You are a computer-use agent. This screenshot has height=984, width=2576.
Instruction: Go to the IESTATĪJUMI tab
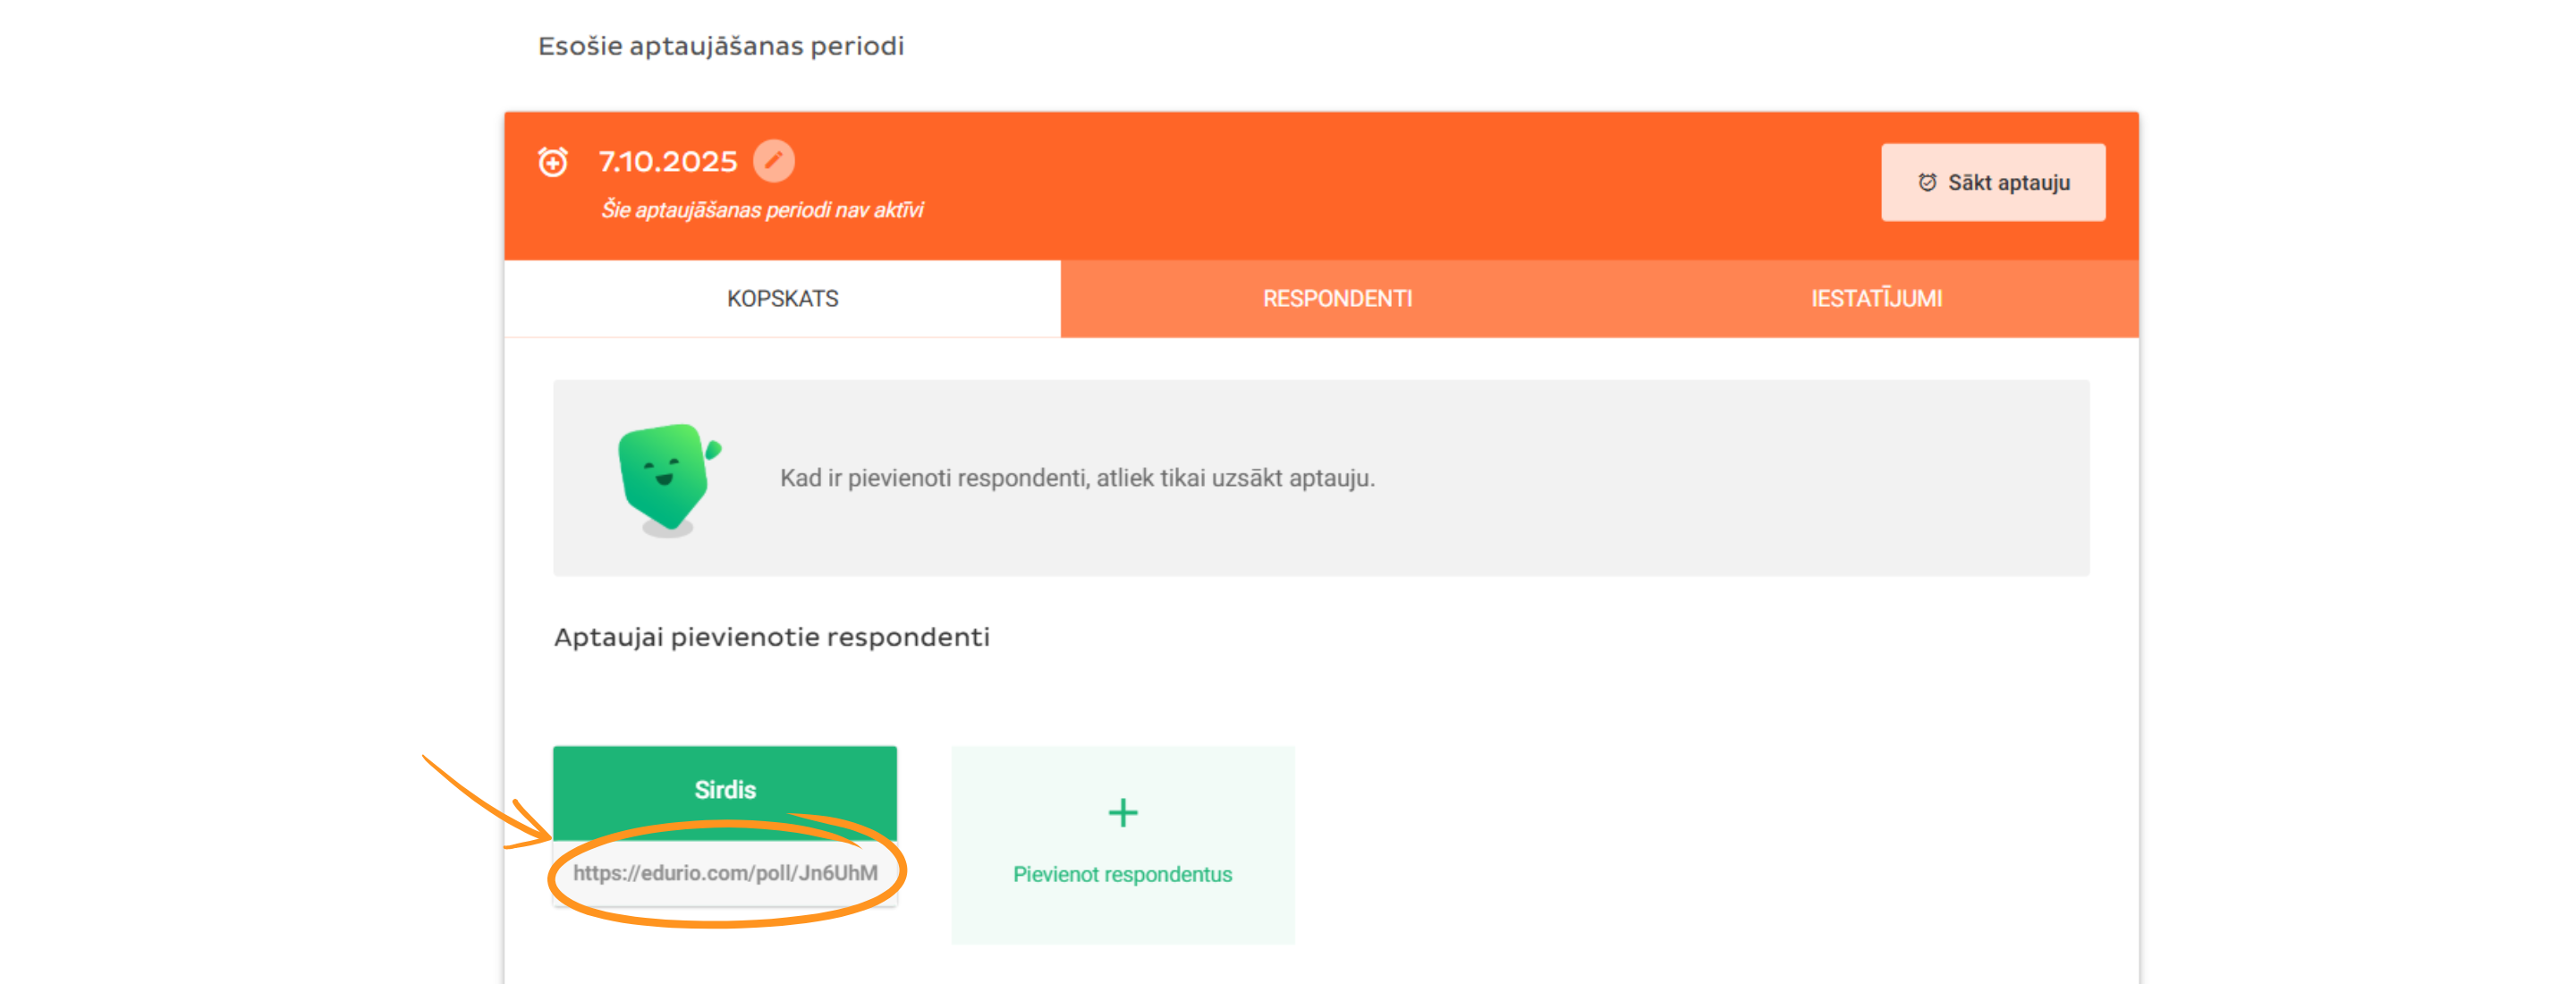1876,299
